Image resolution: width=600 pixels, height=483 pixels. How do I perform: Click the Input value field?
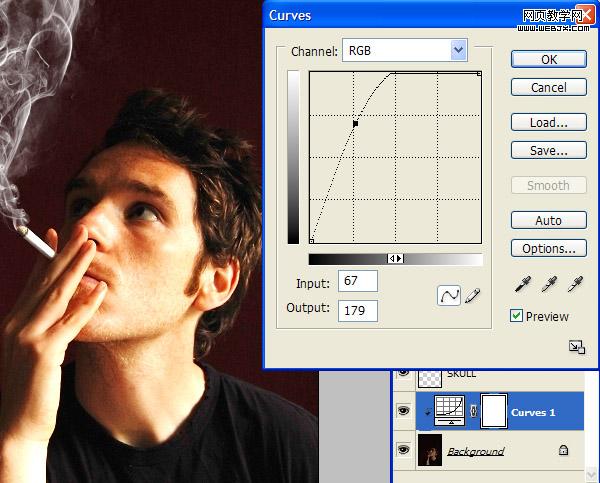click(358, 281)
